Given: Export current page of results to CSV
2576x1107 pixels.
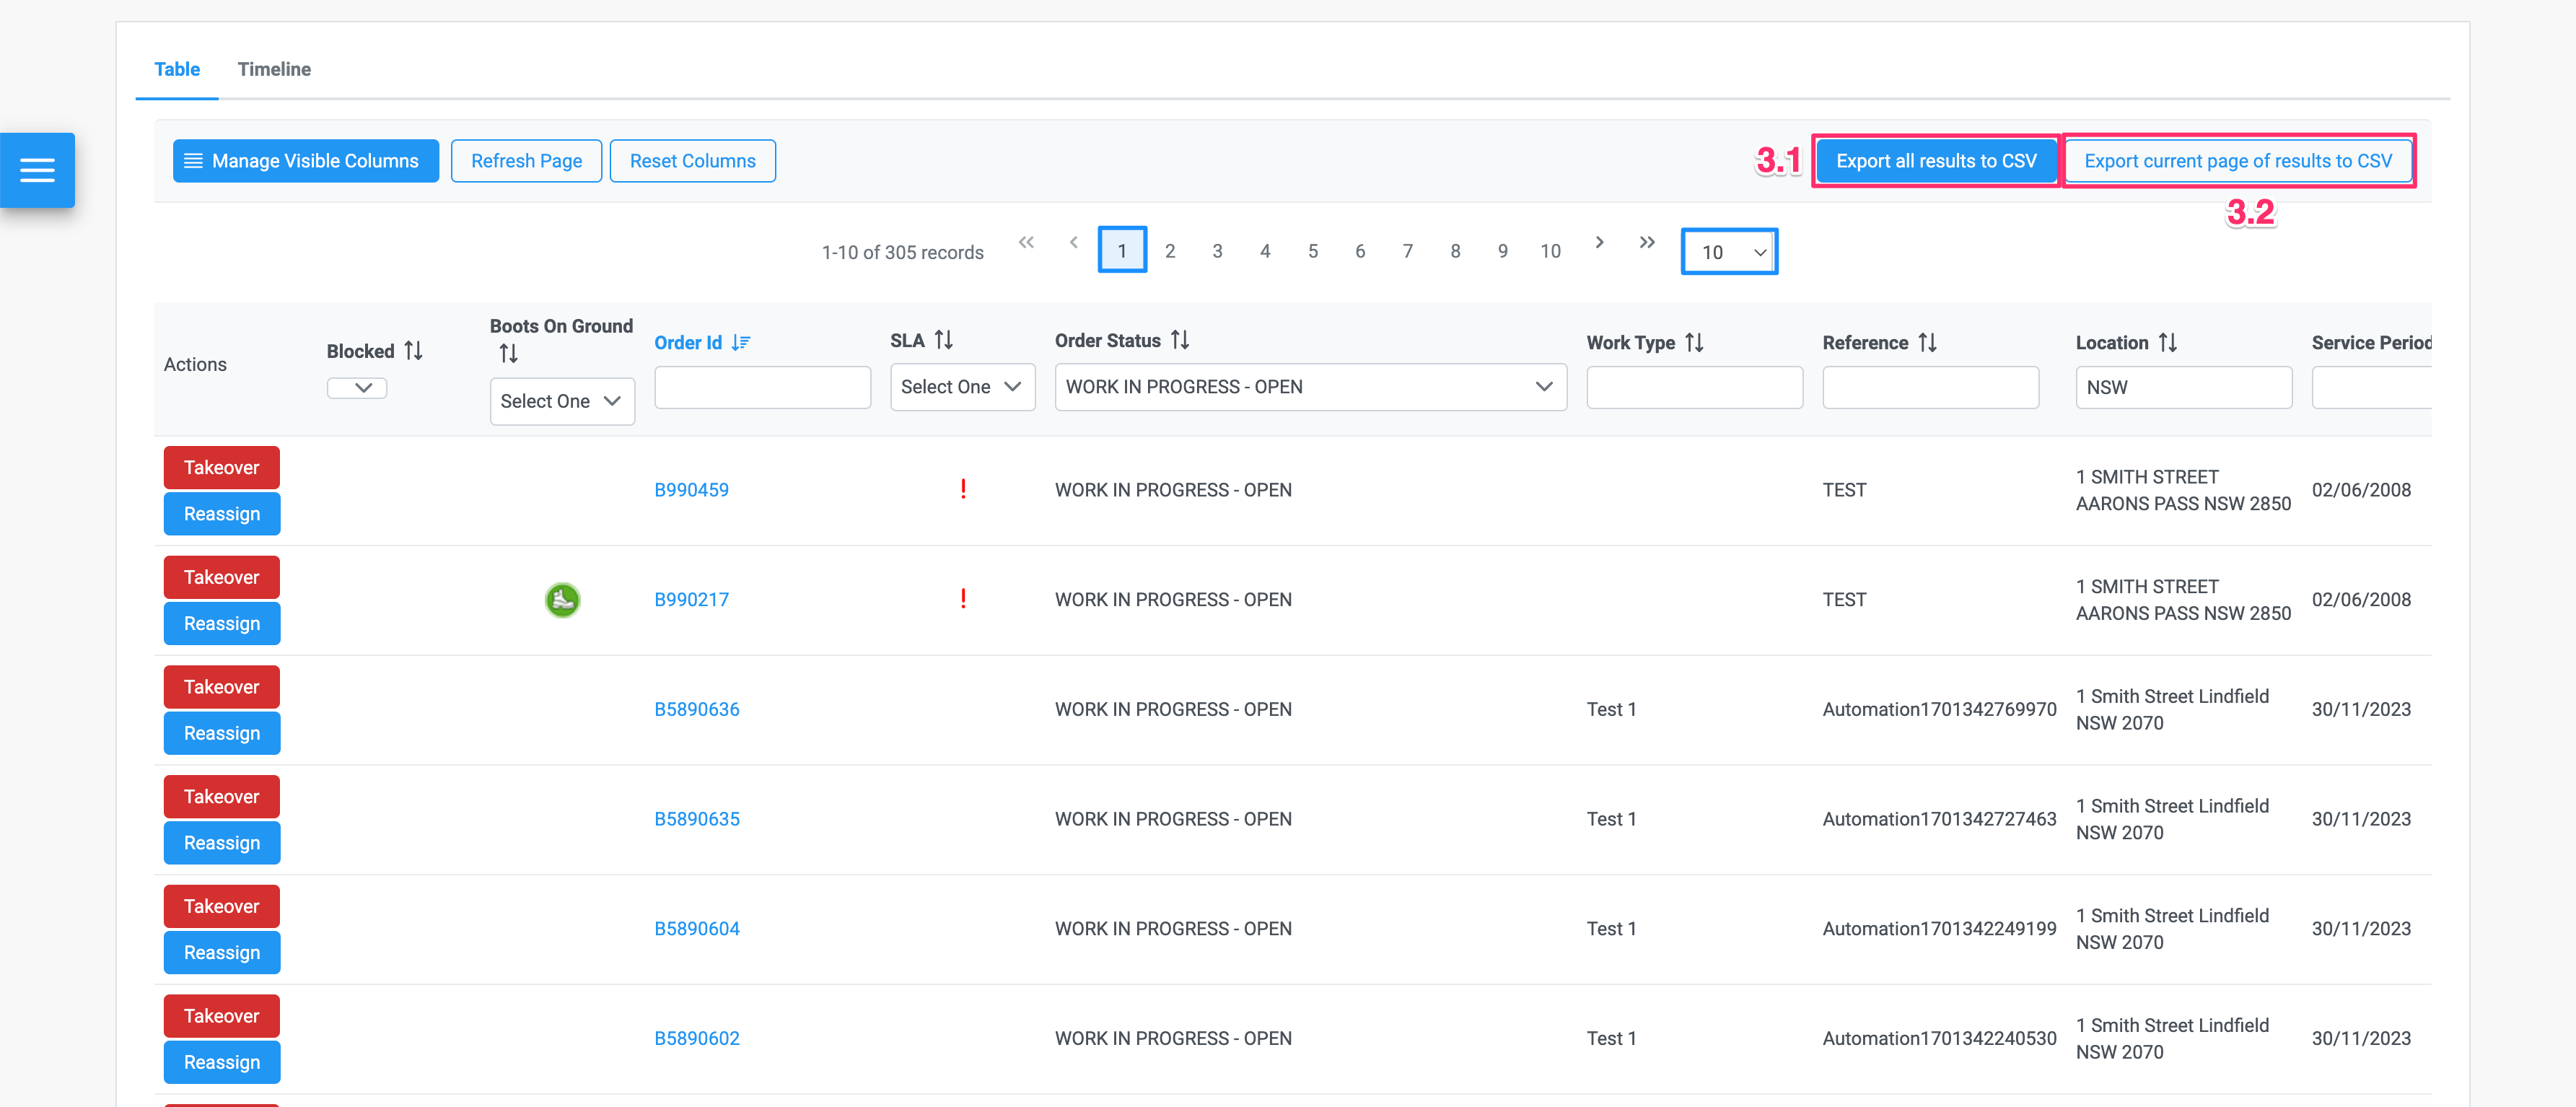Looking at the screenshot, I should click(2238, 161).
